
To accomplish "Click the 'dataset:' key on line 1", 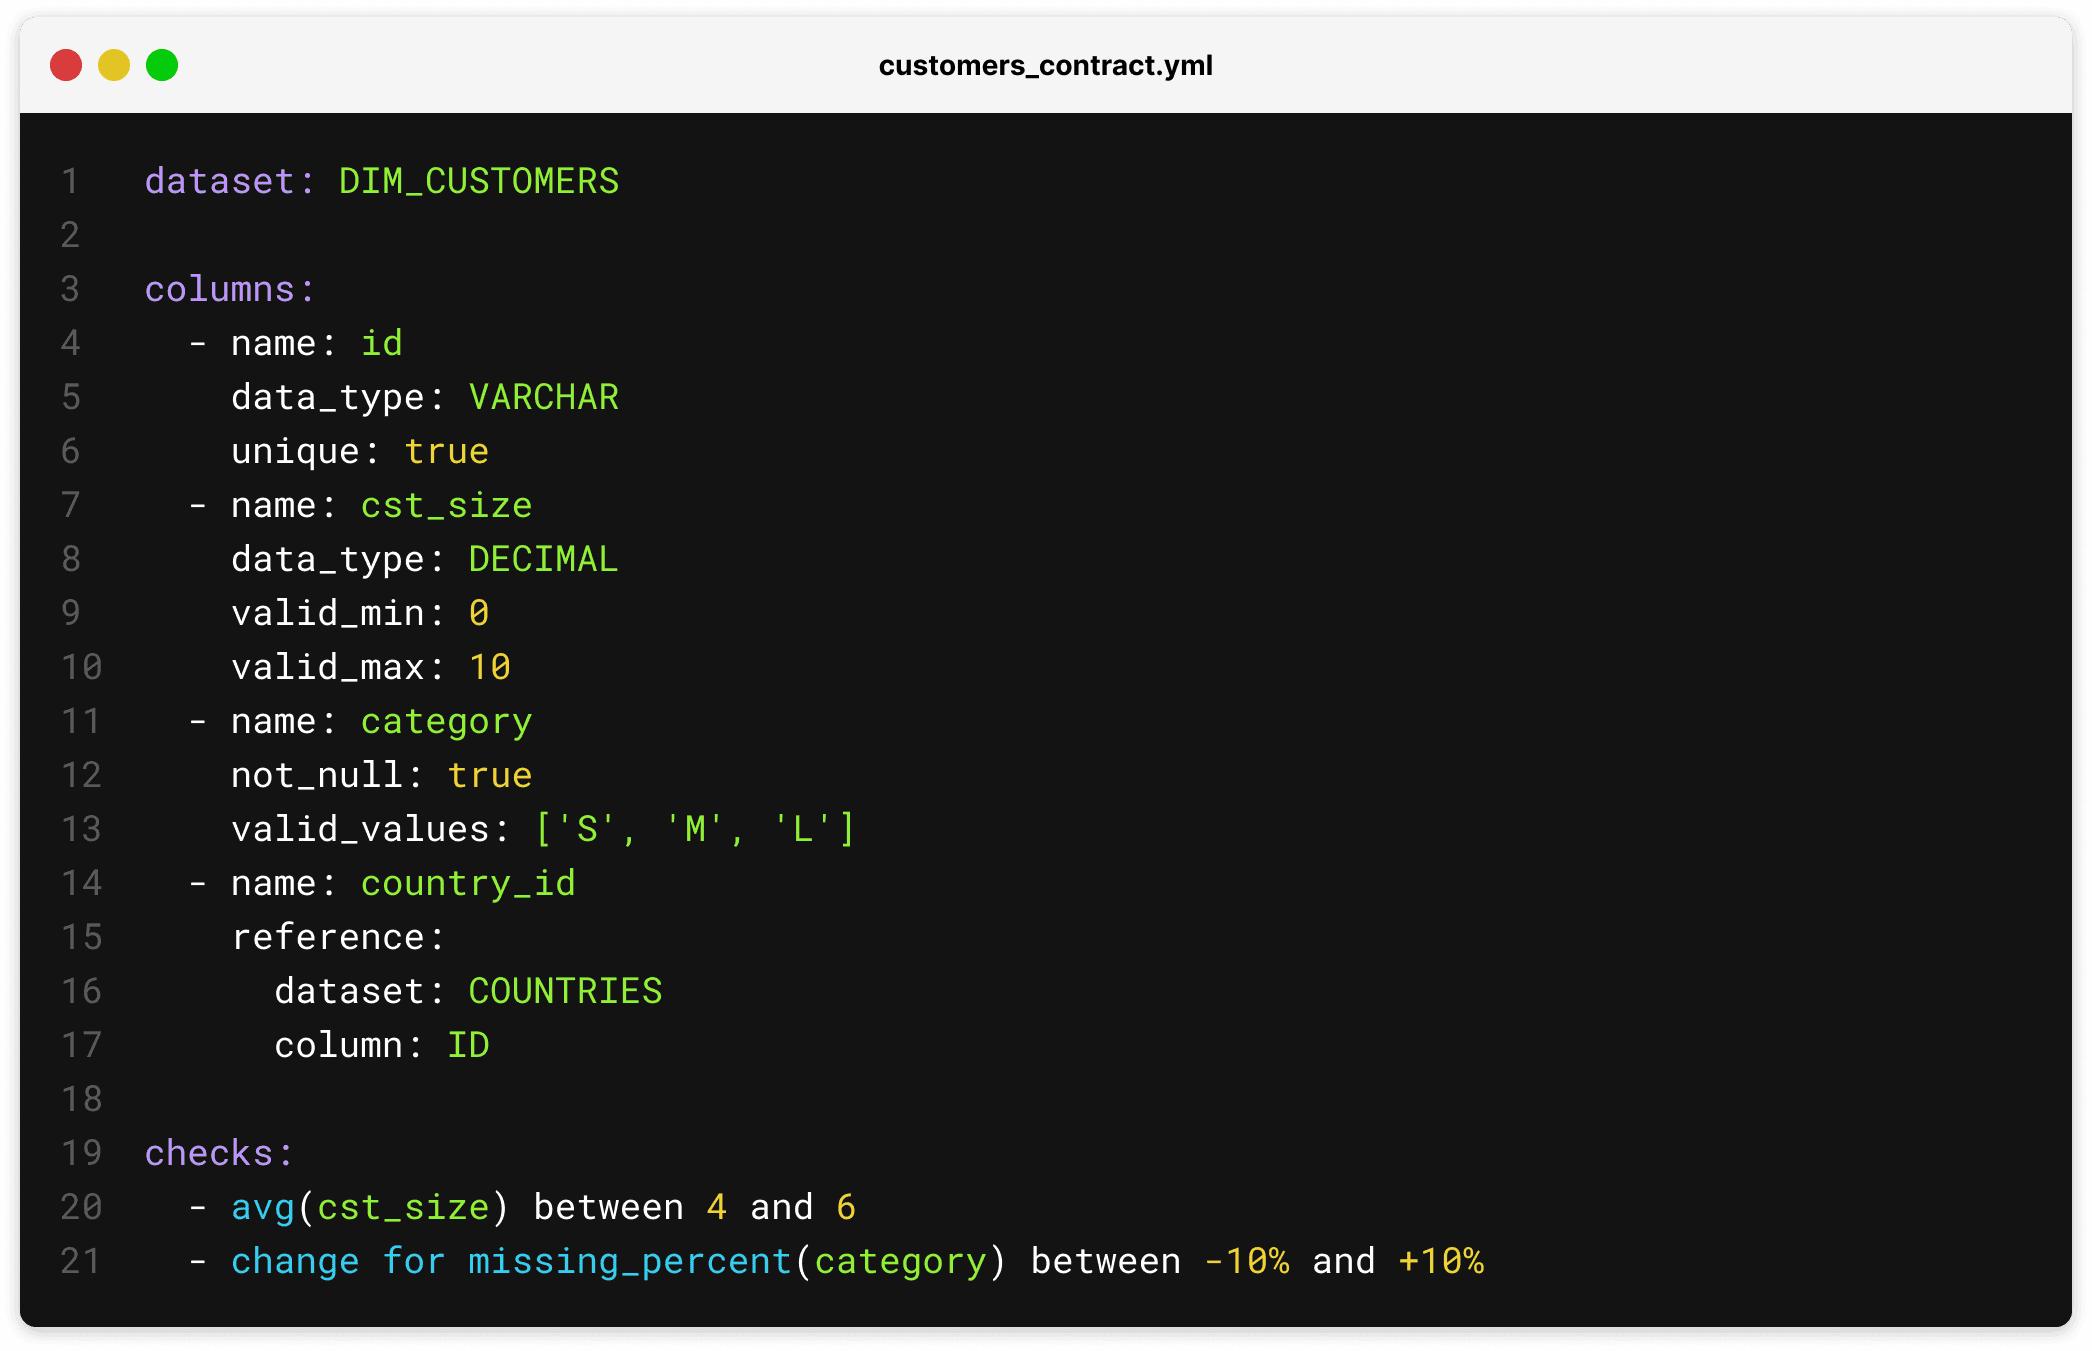I will tap(230, 181).
